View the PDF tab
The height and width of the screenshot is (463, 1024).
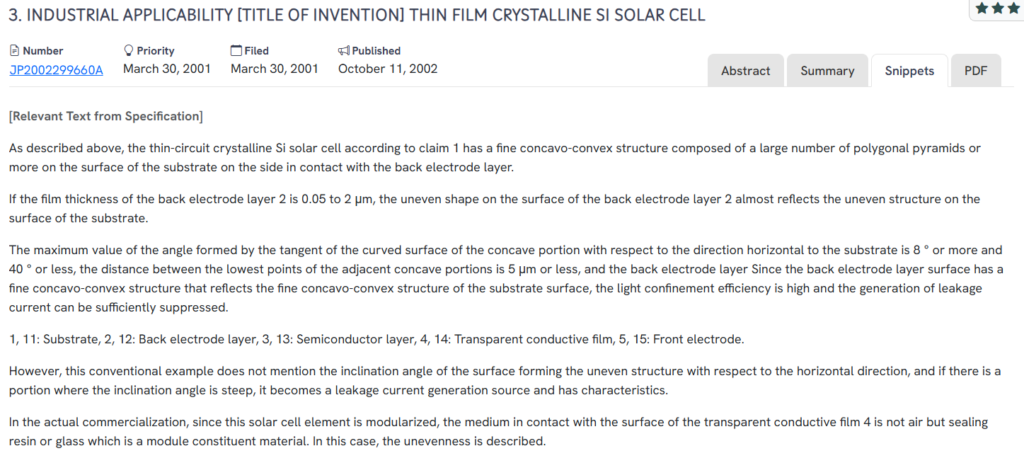pos(975,71)
